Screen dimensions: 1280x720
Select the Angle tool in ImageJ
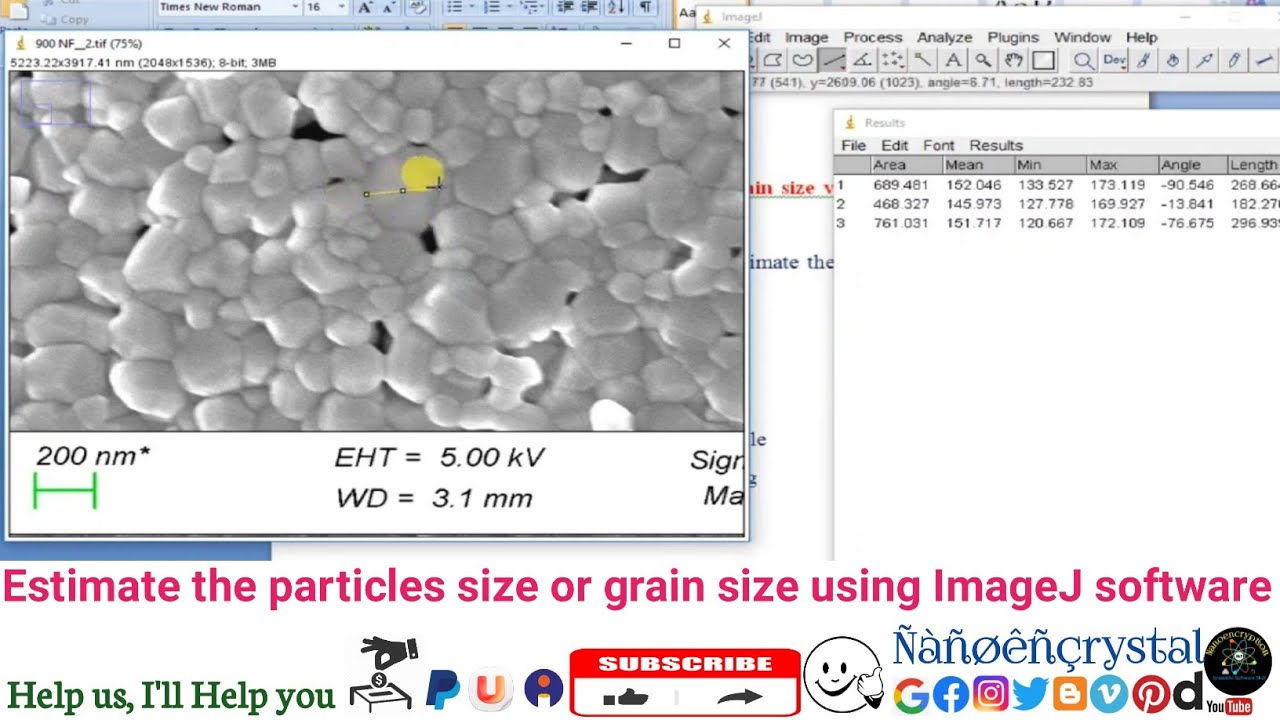click(863, 60)
